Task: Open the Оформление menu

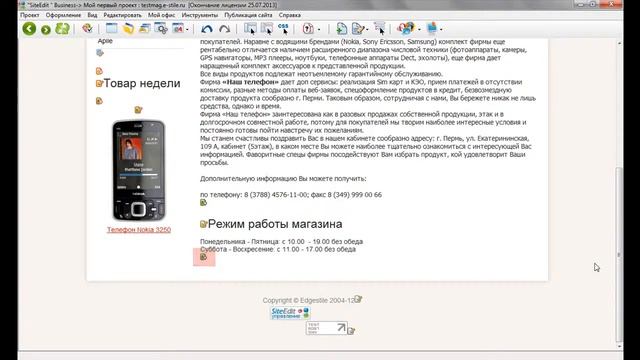Action: (63, 15)
